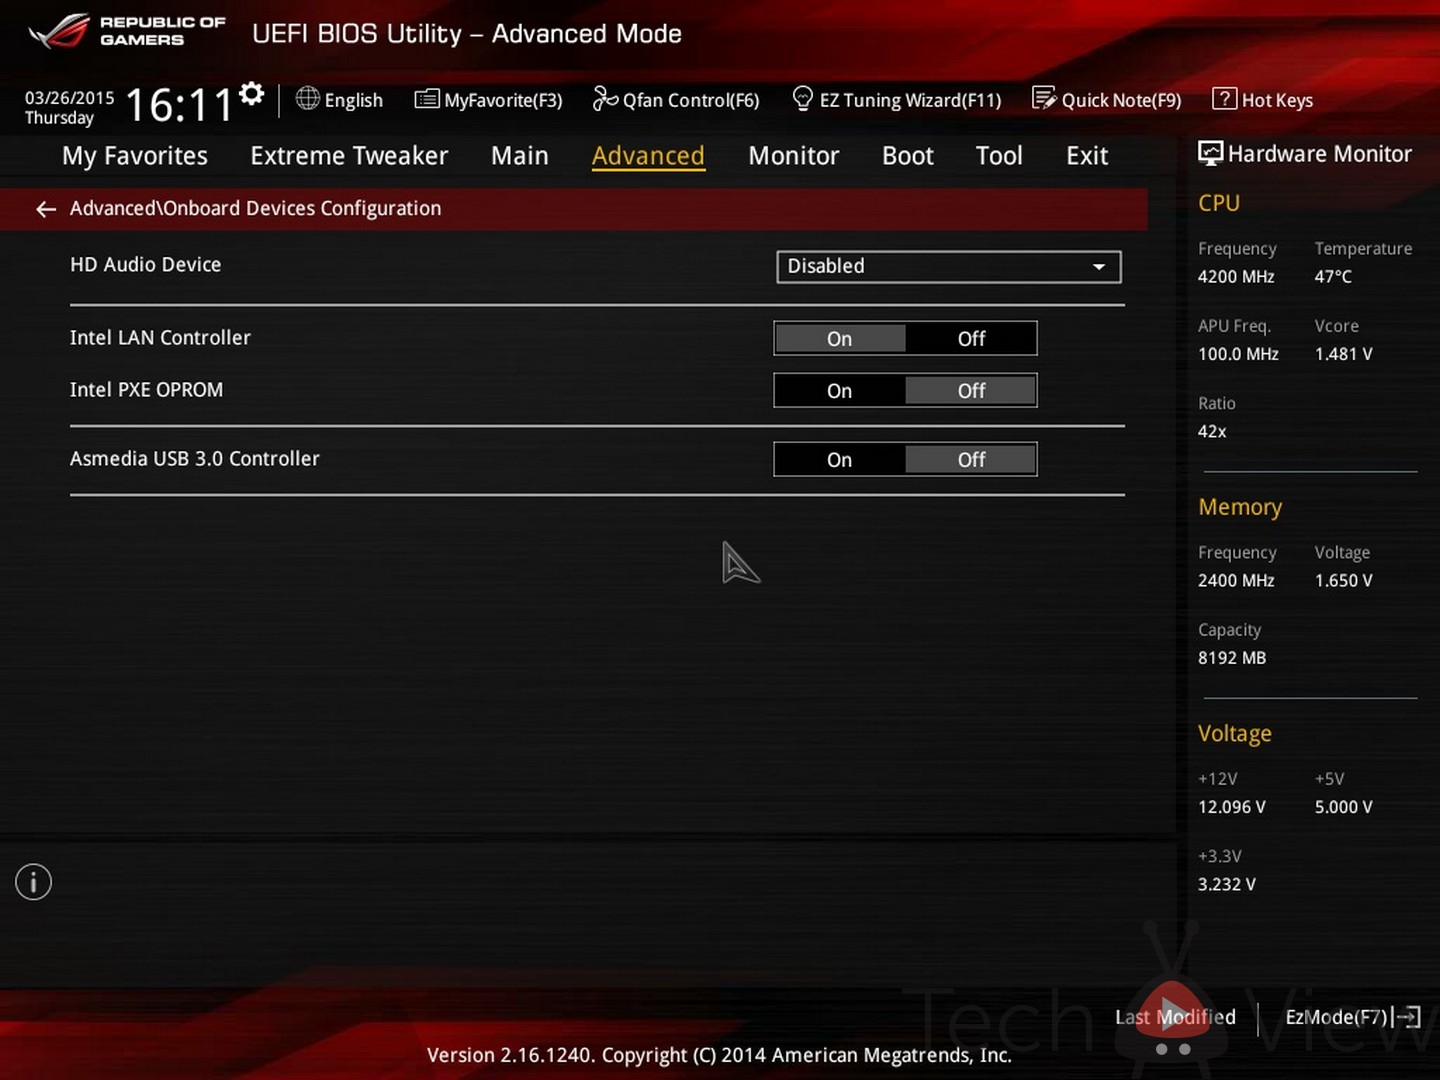
Task: Click the Advanced\Onboard Devices Configuration breadcrumb
Action: pyautogui.click(x=255, y=208)
